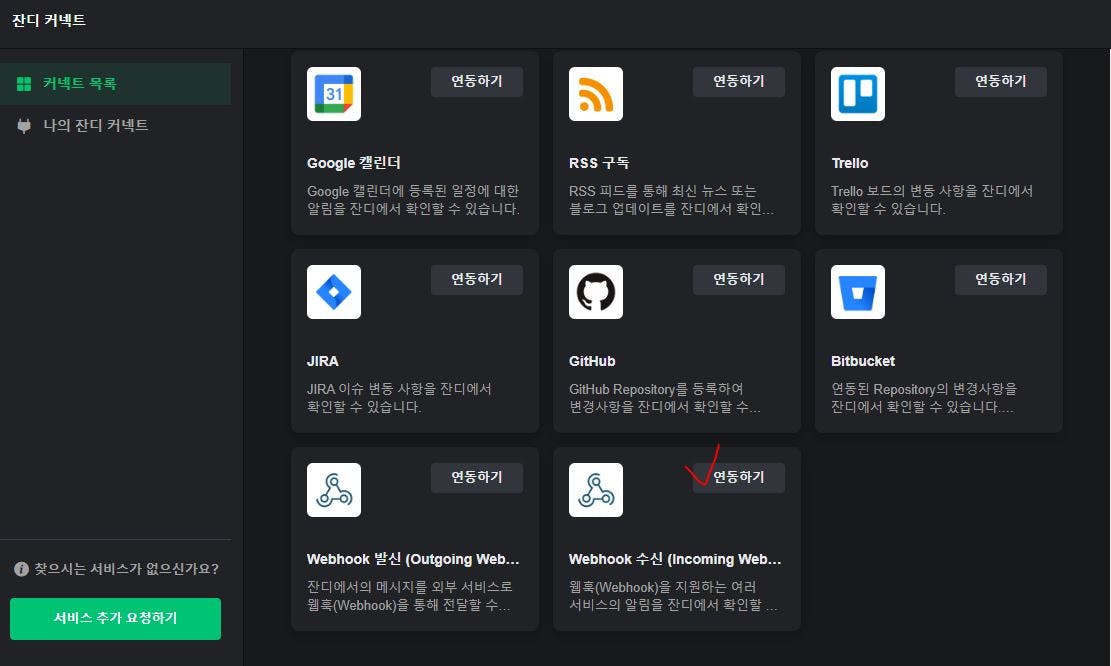Click the Trello 보드 description text
Image resolution: width=1111 pixels, height=666 pixels.
[x=932, y=200]
